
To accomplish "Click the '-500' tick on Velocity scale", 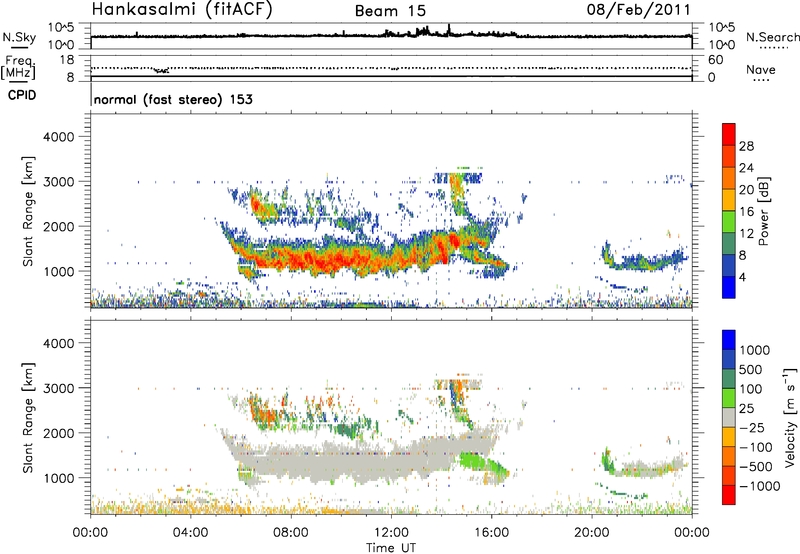I will pos(756,467).
